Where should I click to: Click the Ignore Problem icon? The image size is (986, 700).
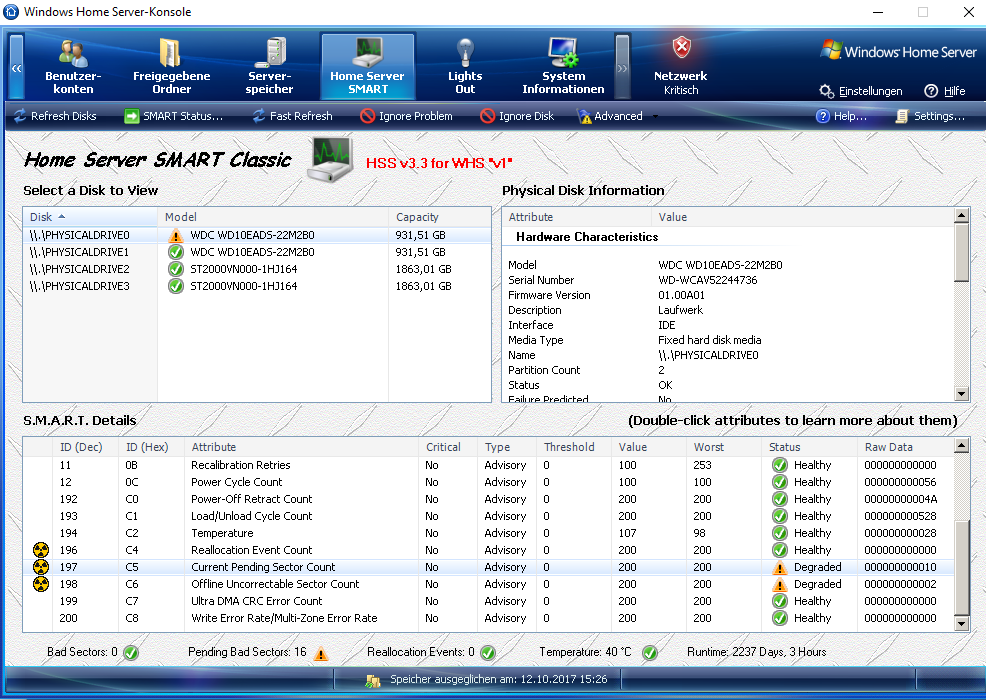[367, 116]
